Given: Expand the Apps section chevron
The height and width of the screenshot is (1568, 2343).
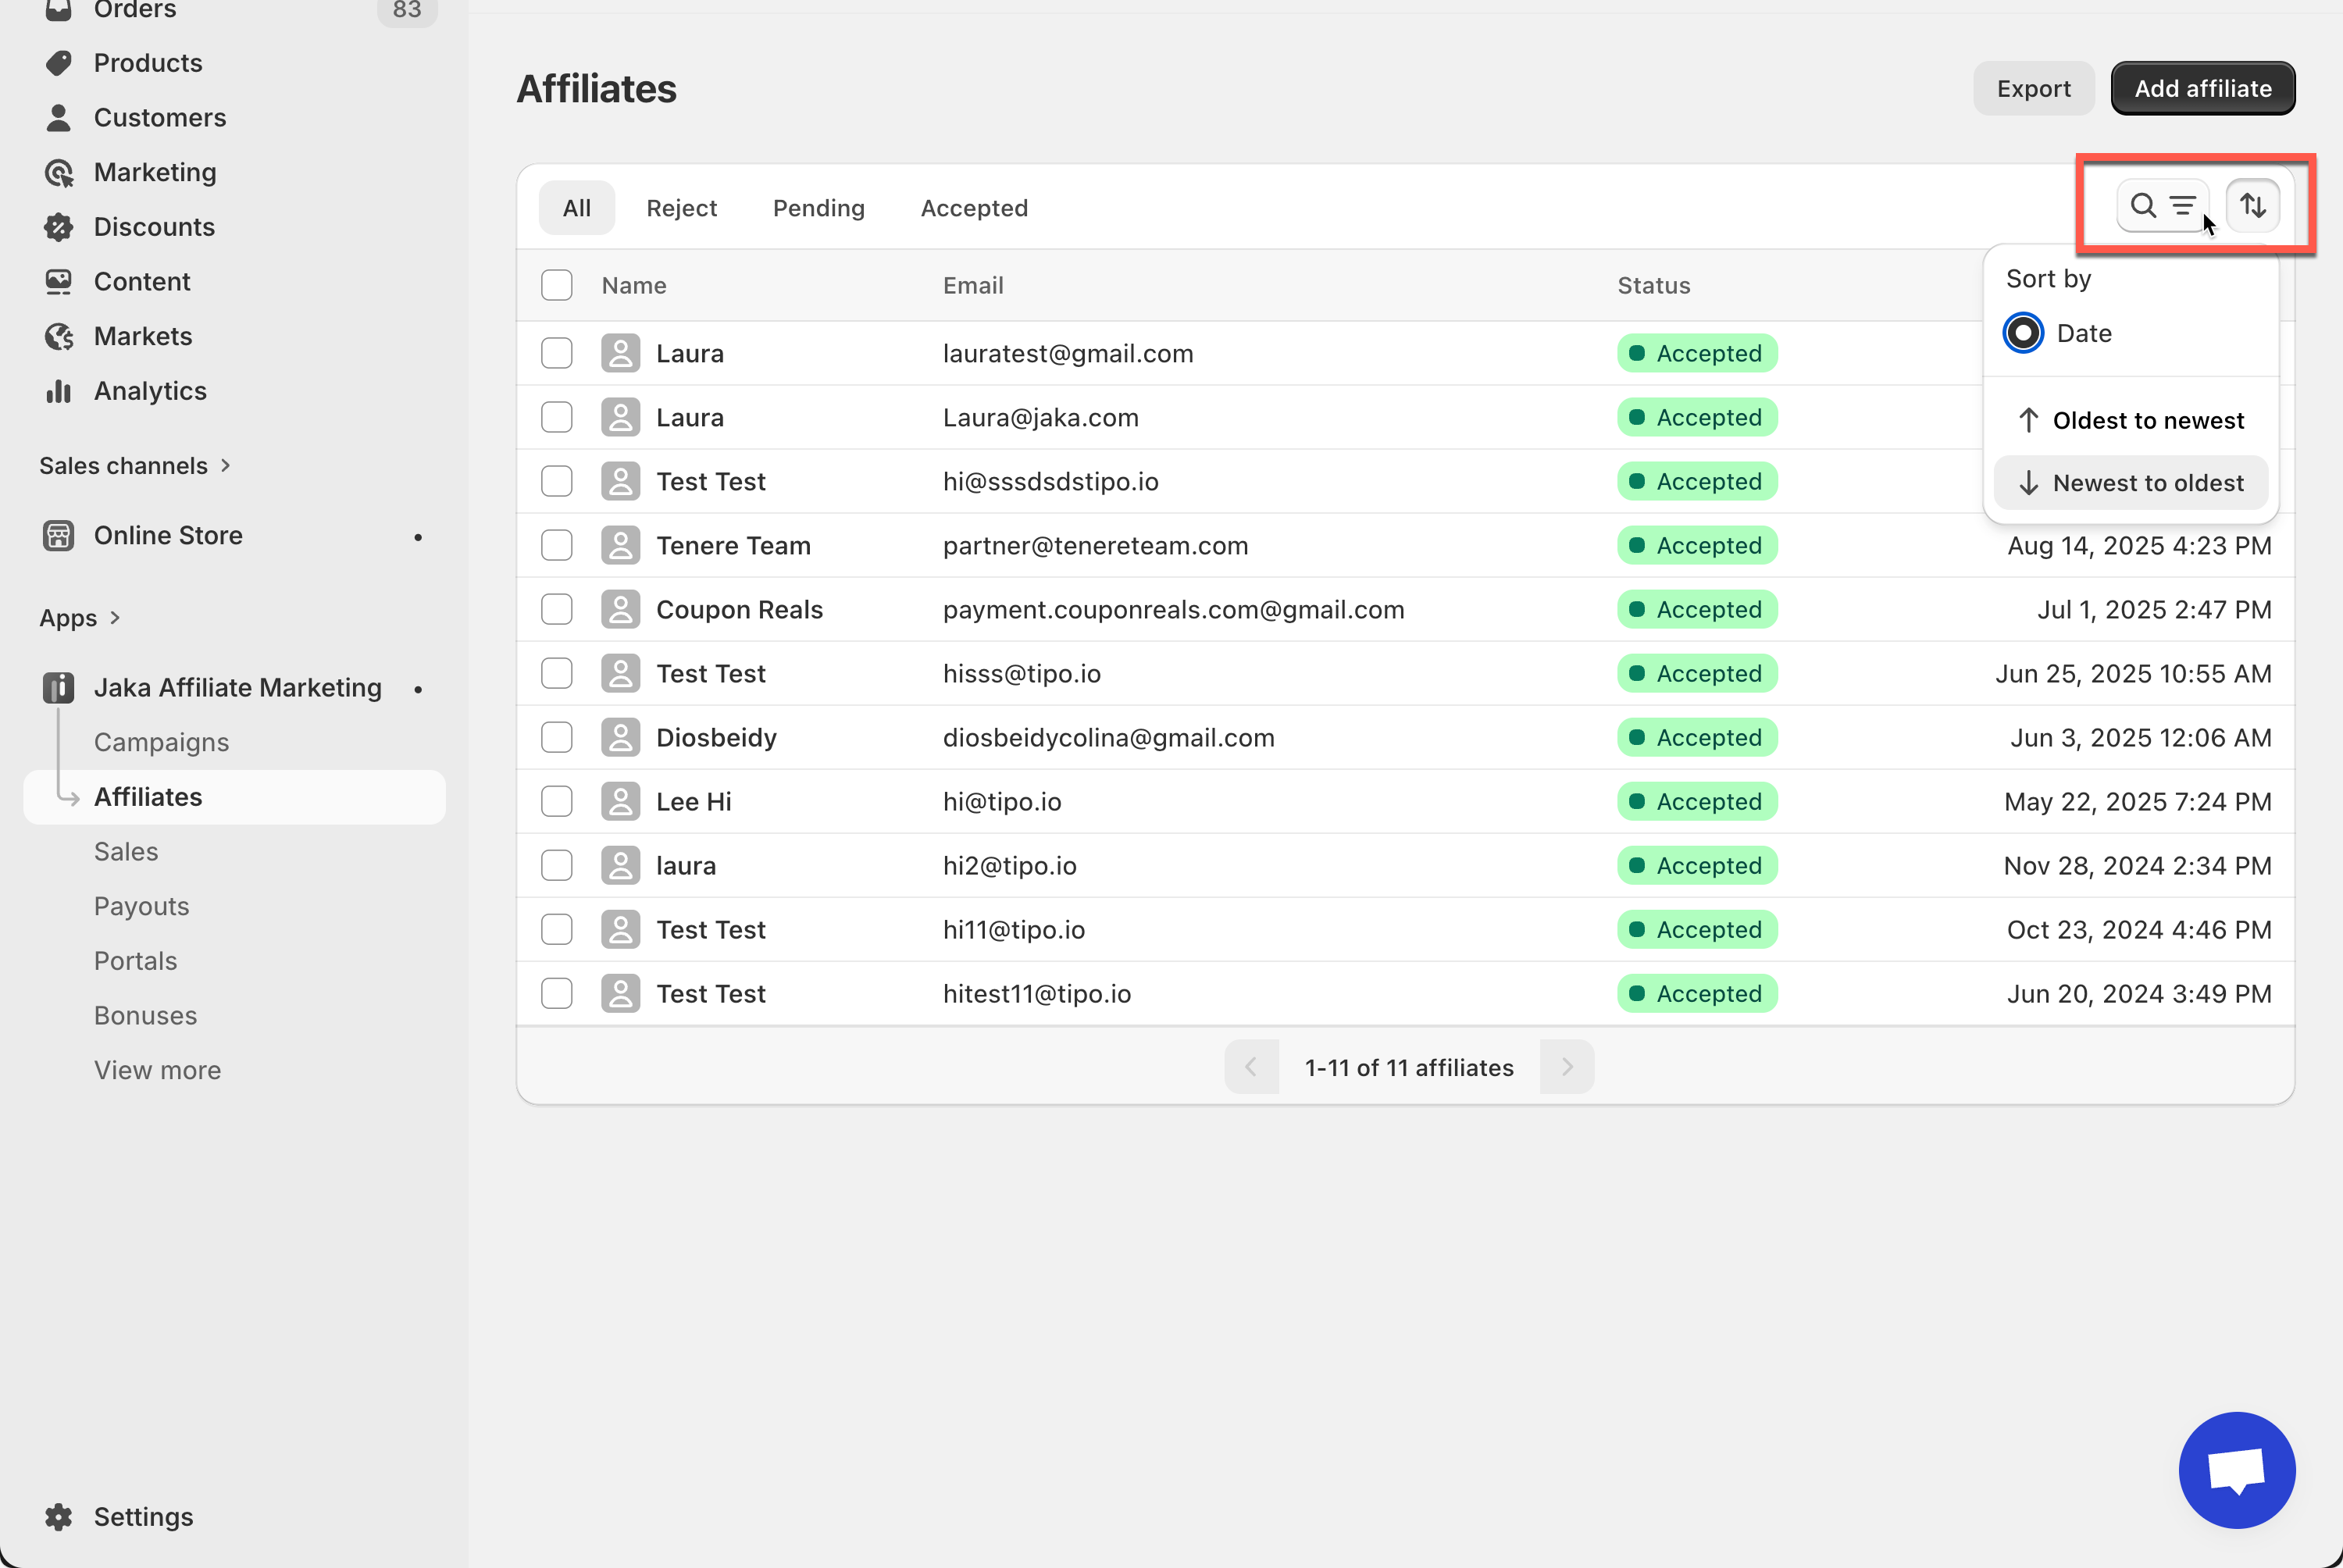Looking at the screenshot, I should click(x=115, y=618).
